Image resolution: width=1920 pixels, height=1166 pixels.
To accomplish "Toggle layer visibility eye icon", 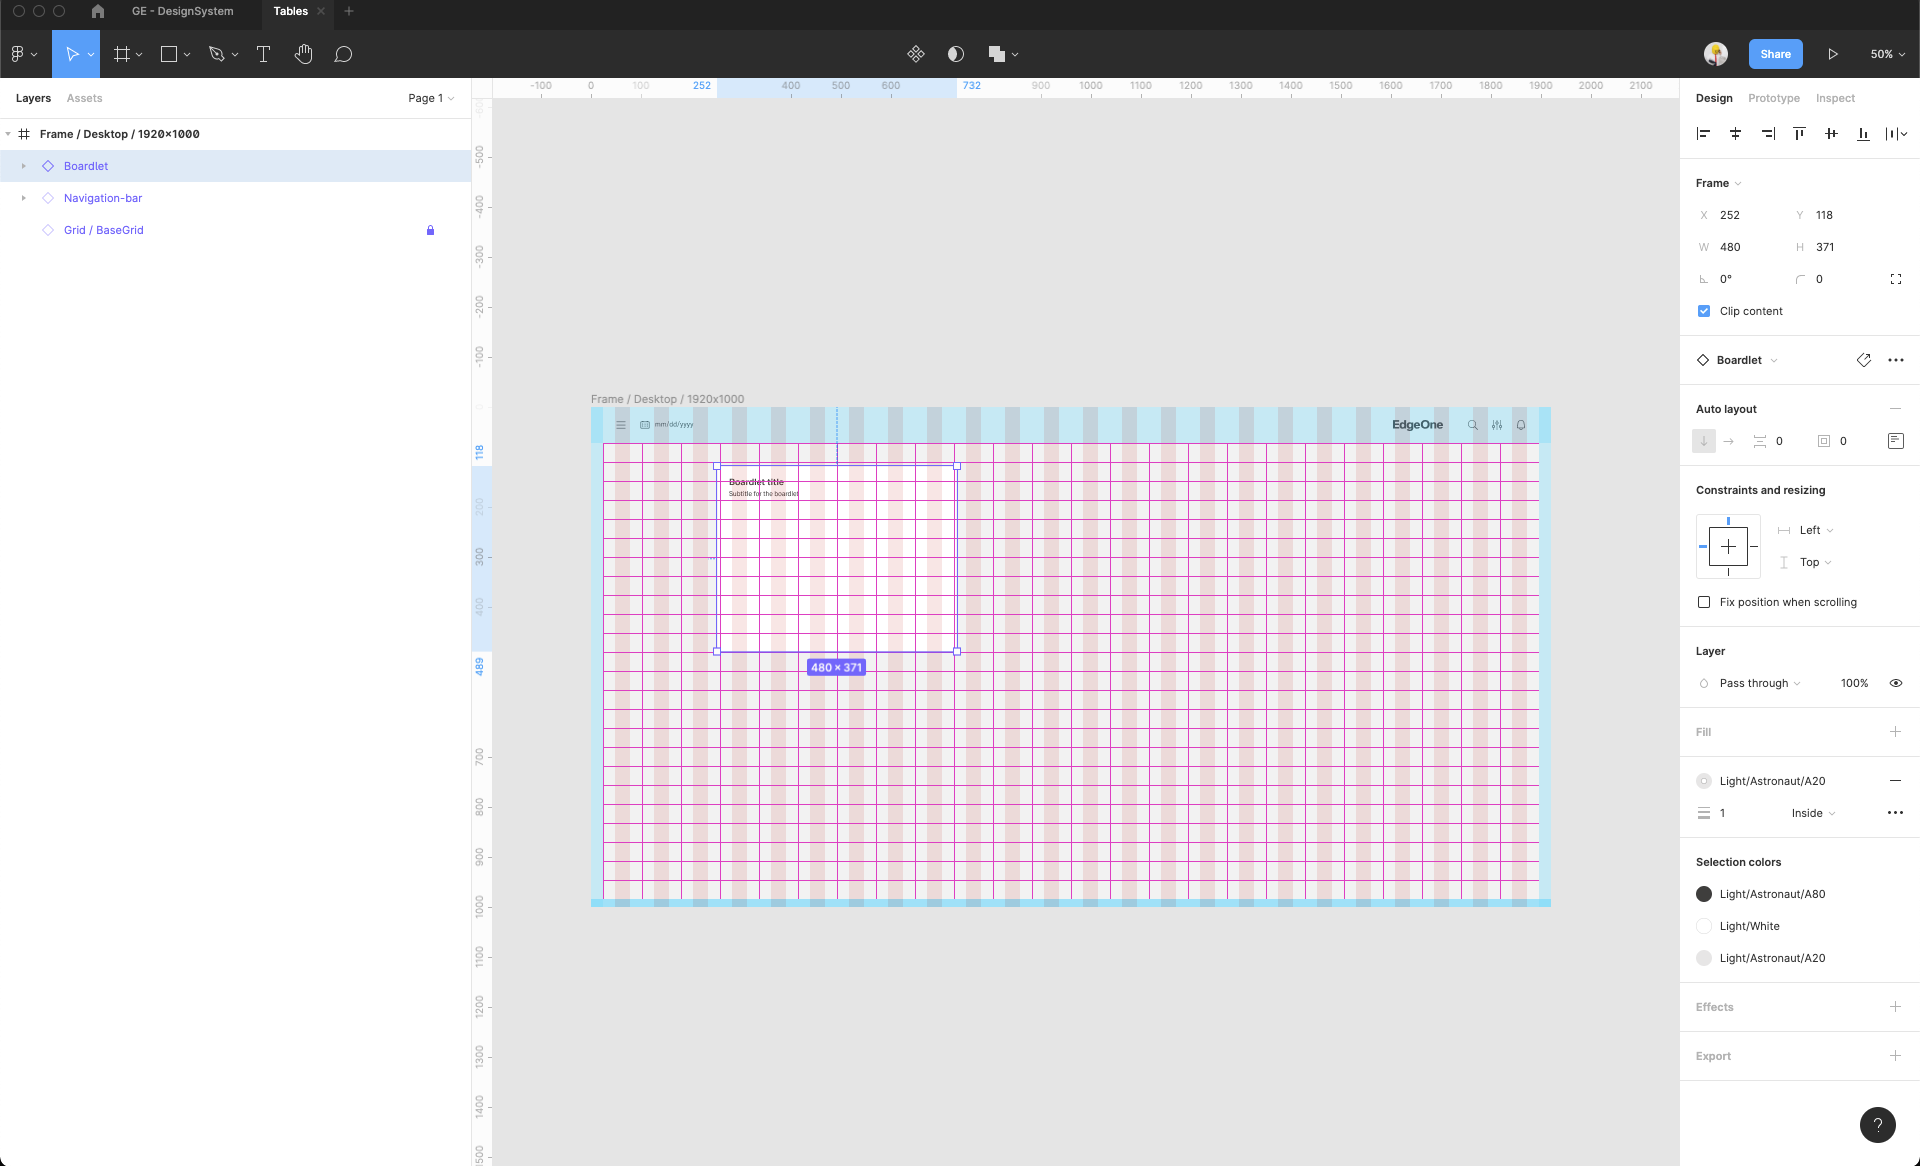I will click(1895, 683).
